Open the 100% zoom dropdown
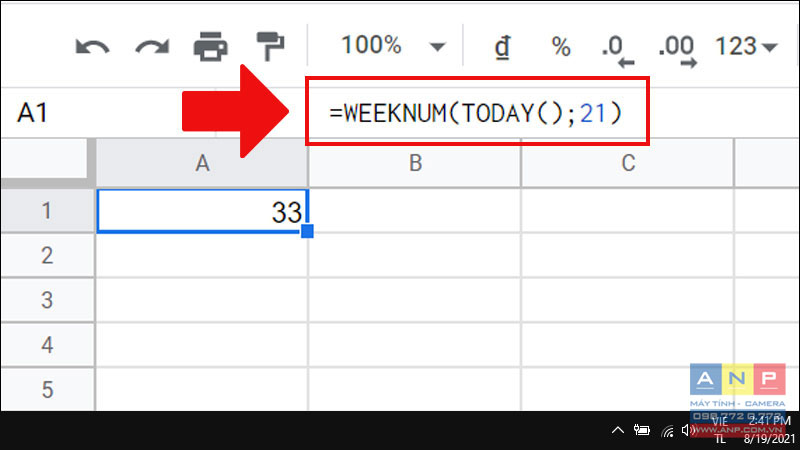Image resolution: width=800 pixels, height=450 pixels. (393, 46)
